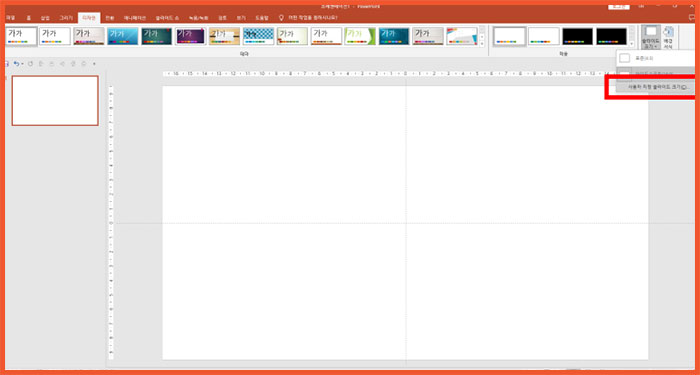The width and height of the screenshot is (700, 375).
Task: Save via quick access toolbar icon
Action: click(x=7, y=64)
